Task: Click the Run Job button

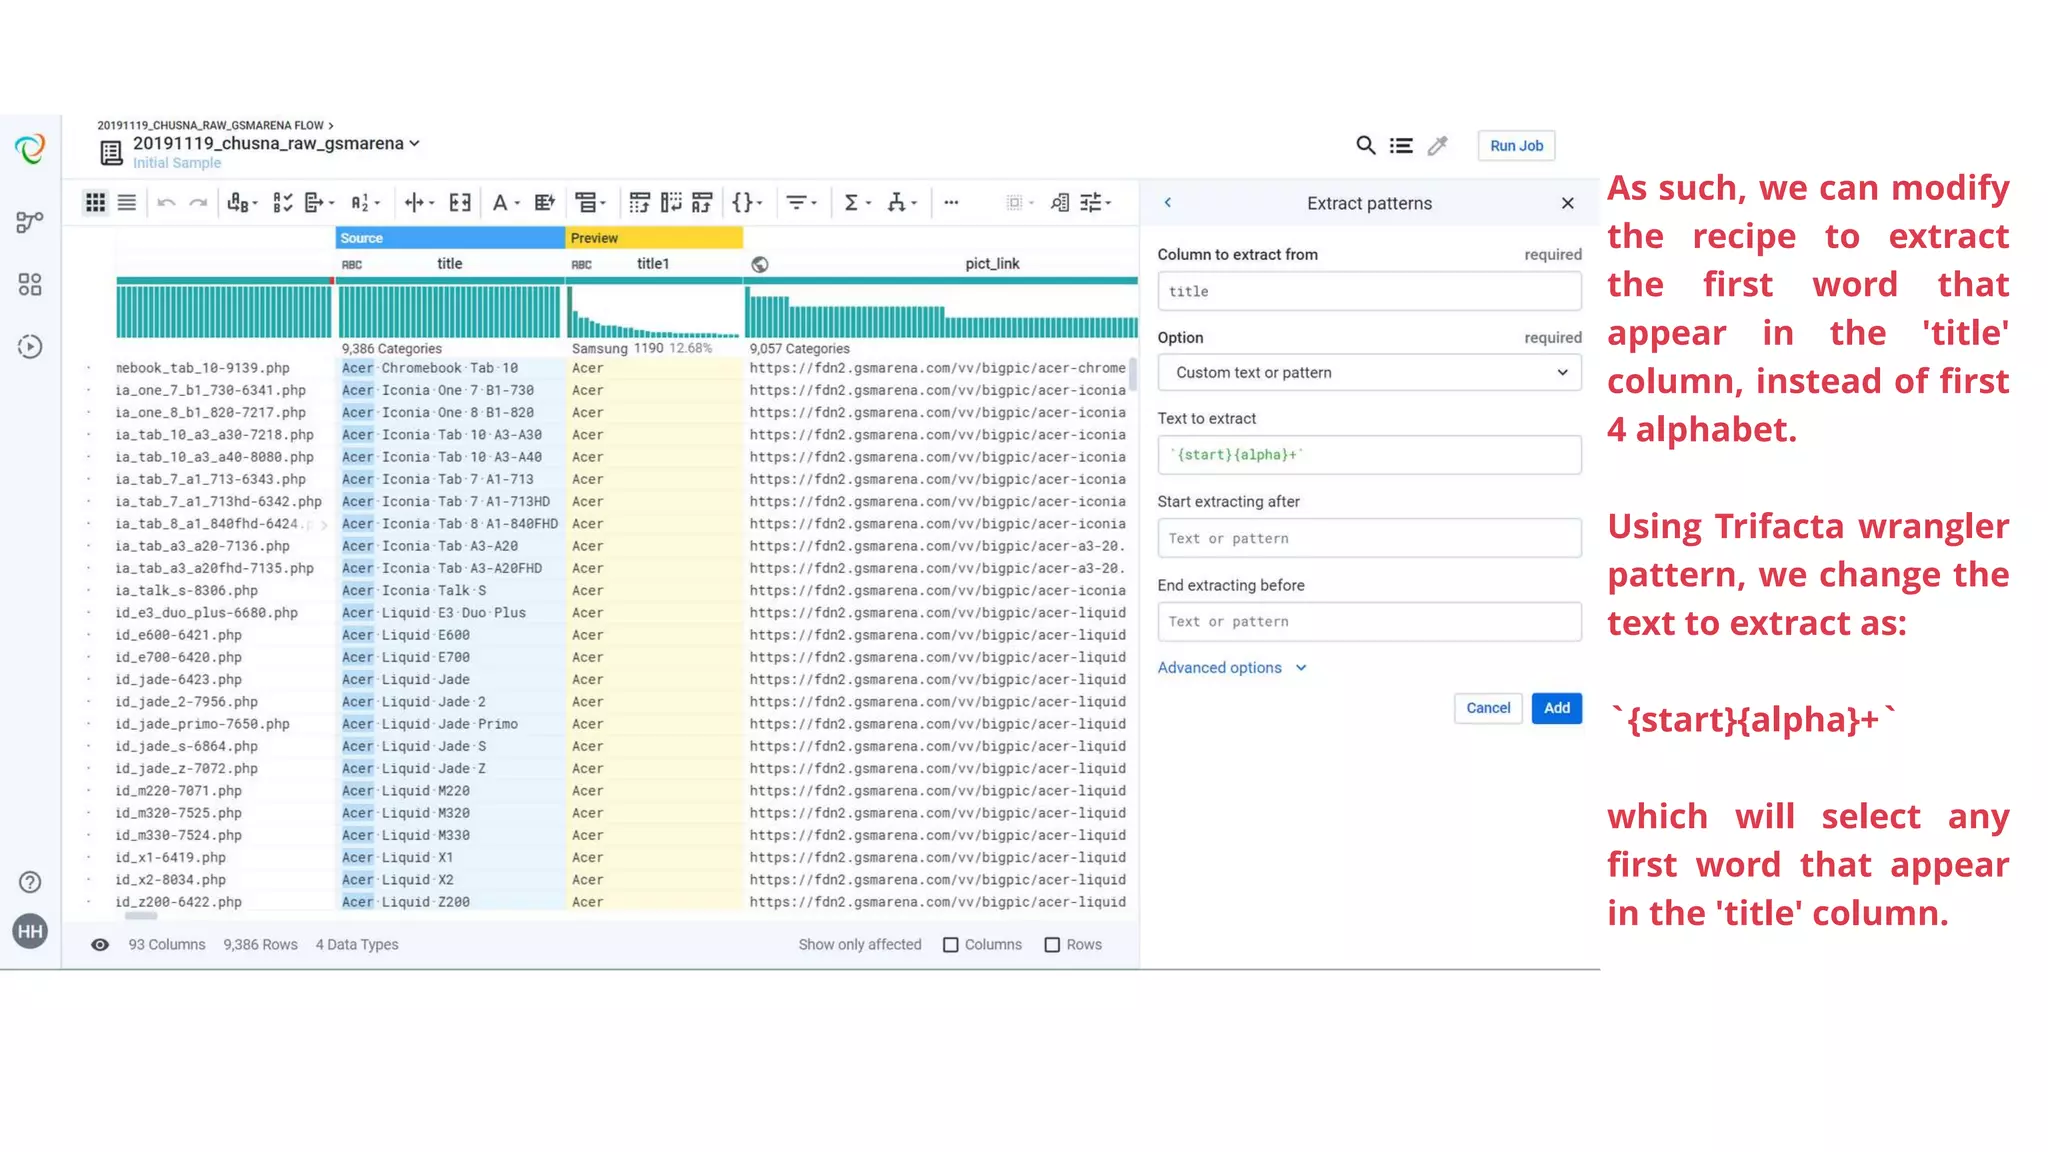Action: coord(1516,146)
